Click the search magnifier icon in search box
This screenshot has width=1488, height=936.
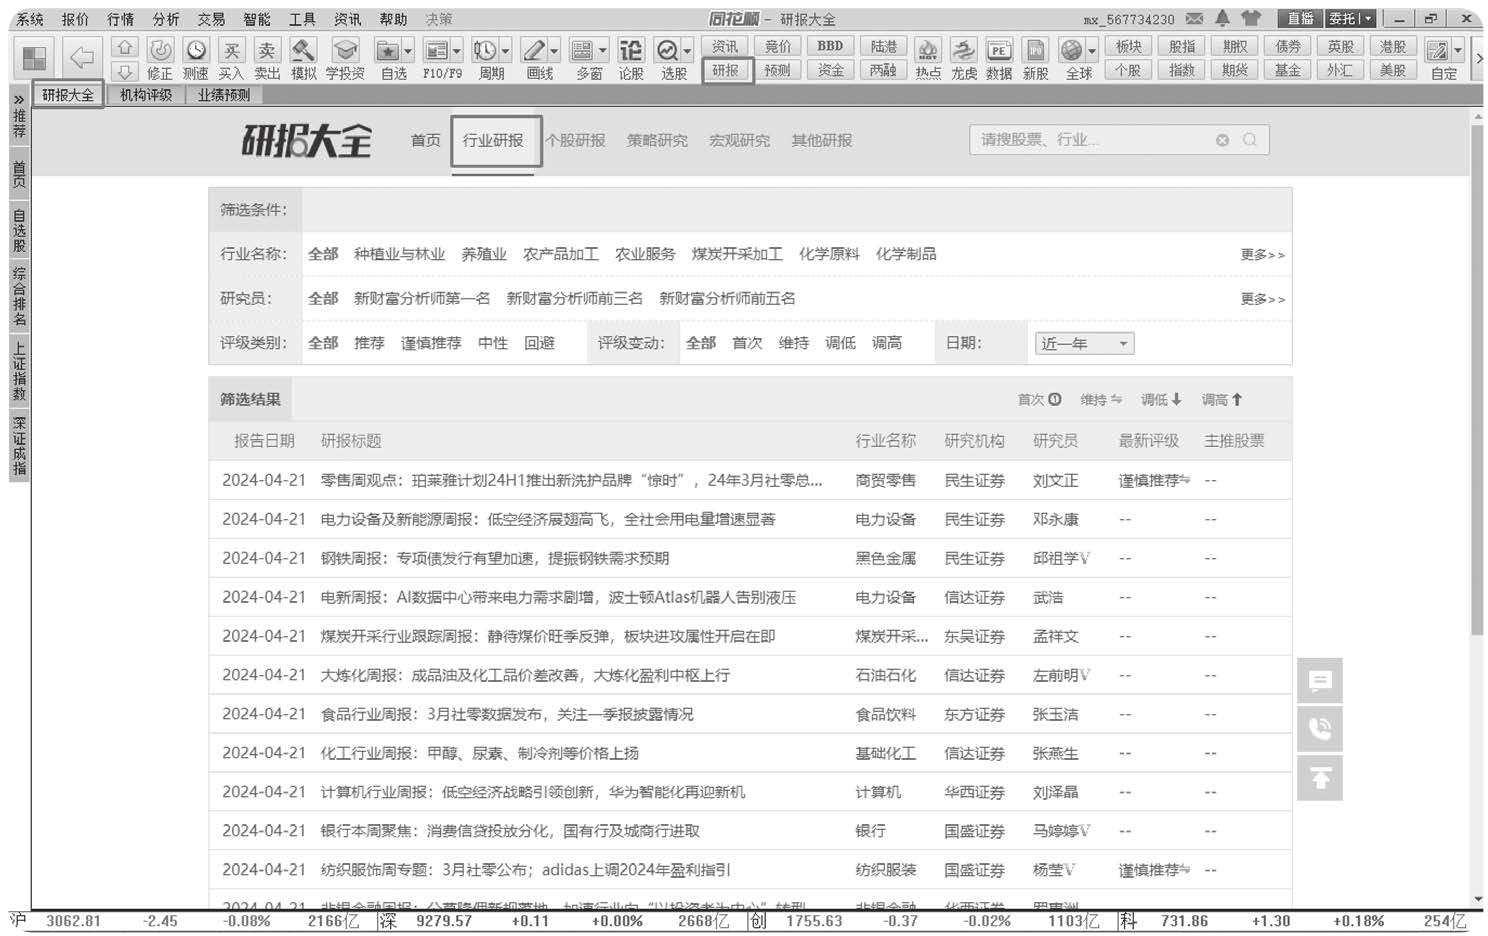tap(1250, 140)
